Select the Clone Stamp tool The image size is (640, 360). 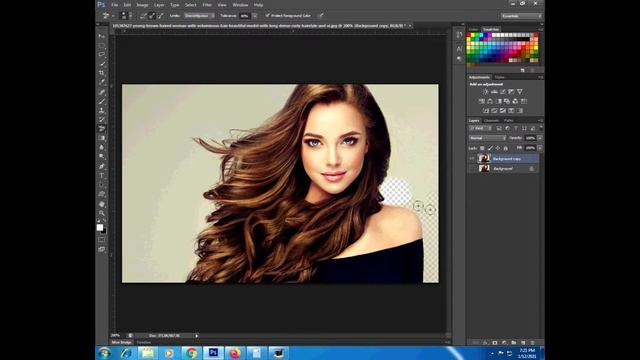tap(102, 110)
